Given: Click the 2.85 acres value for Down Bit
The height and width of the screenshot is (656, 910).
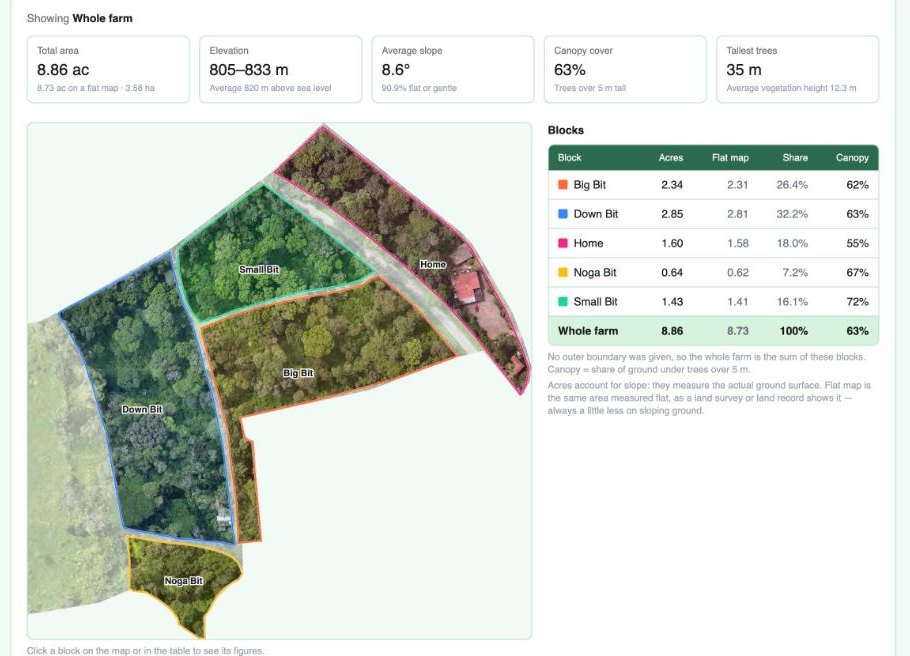Looking at the screenshot, I should 672,214.
